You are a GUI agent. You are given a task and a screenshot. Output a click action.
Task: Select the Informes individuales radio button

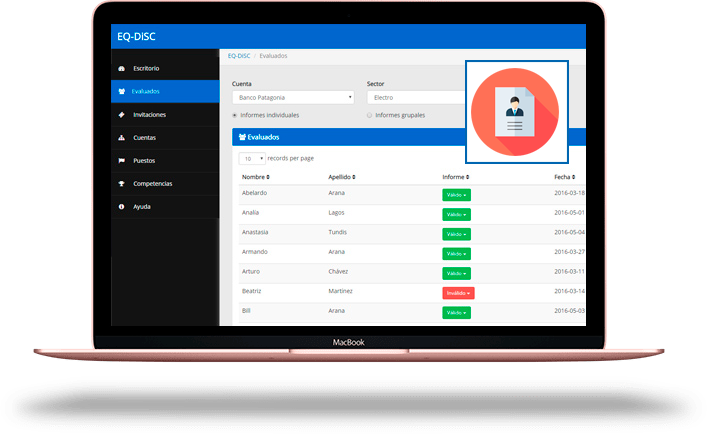(235, 115)
